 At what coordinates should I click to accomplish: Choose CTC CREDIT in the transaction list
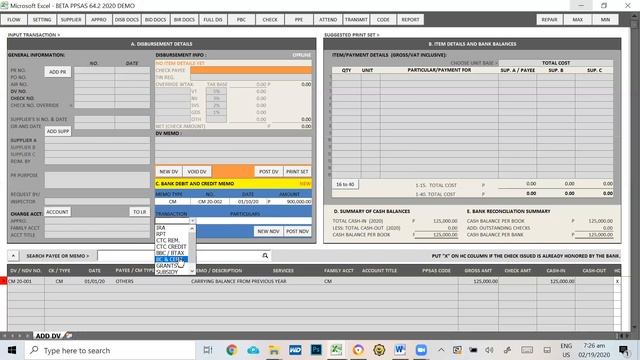[x=171, y=247]
